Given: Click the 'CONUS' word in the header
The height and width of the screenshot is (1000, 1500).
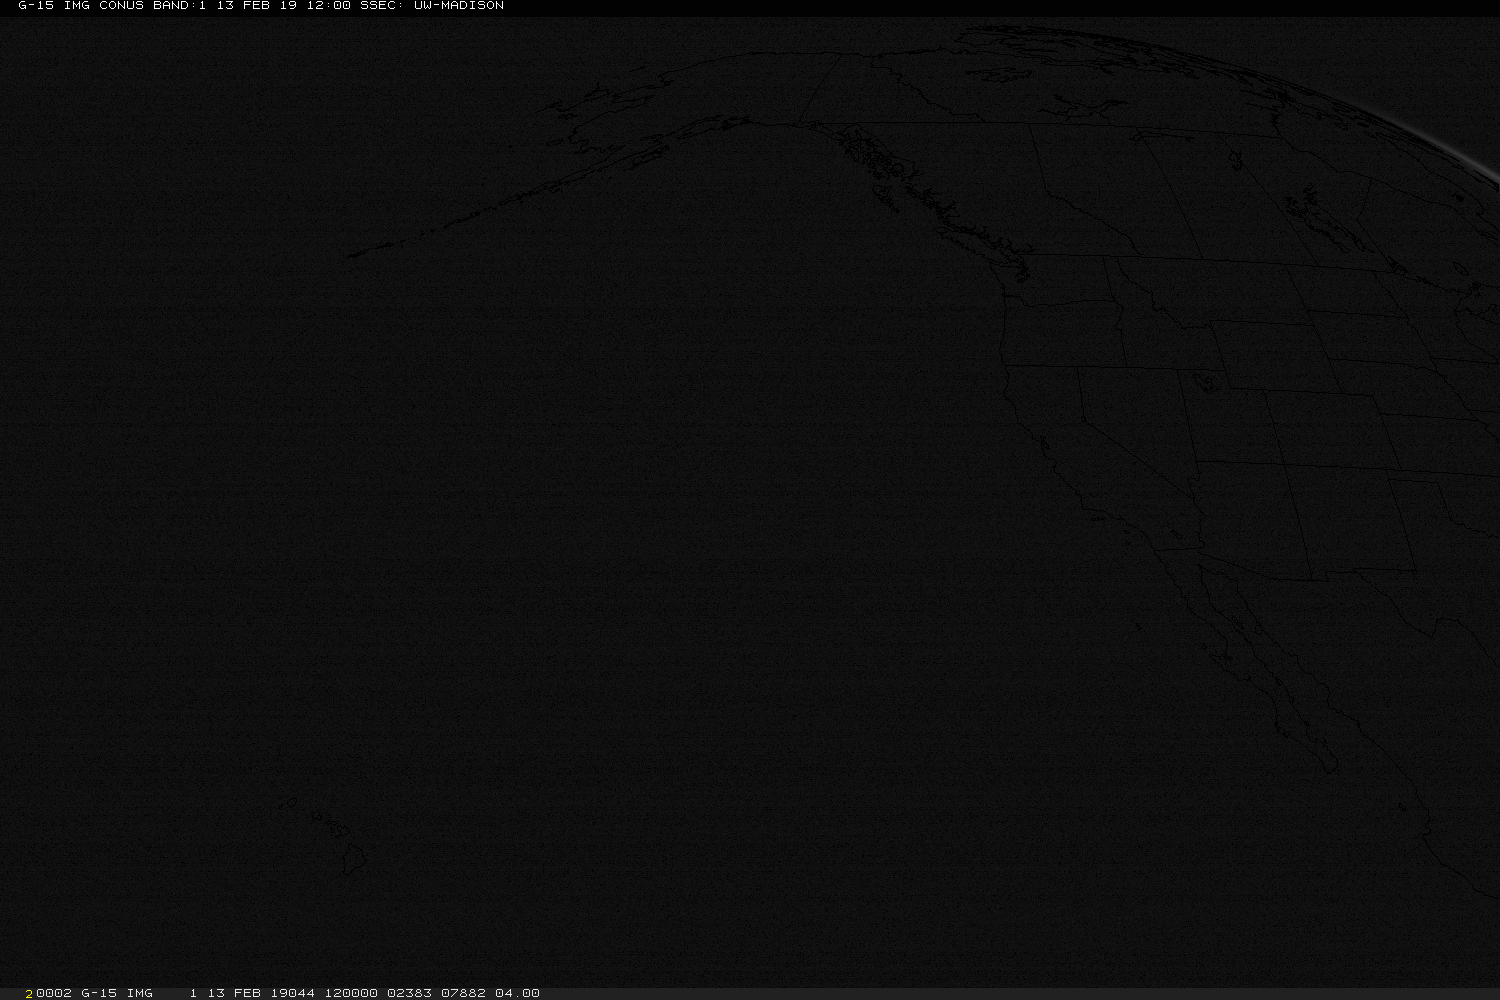Looking at the screenshot, I should (121, 6).
